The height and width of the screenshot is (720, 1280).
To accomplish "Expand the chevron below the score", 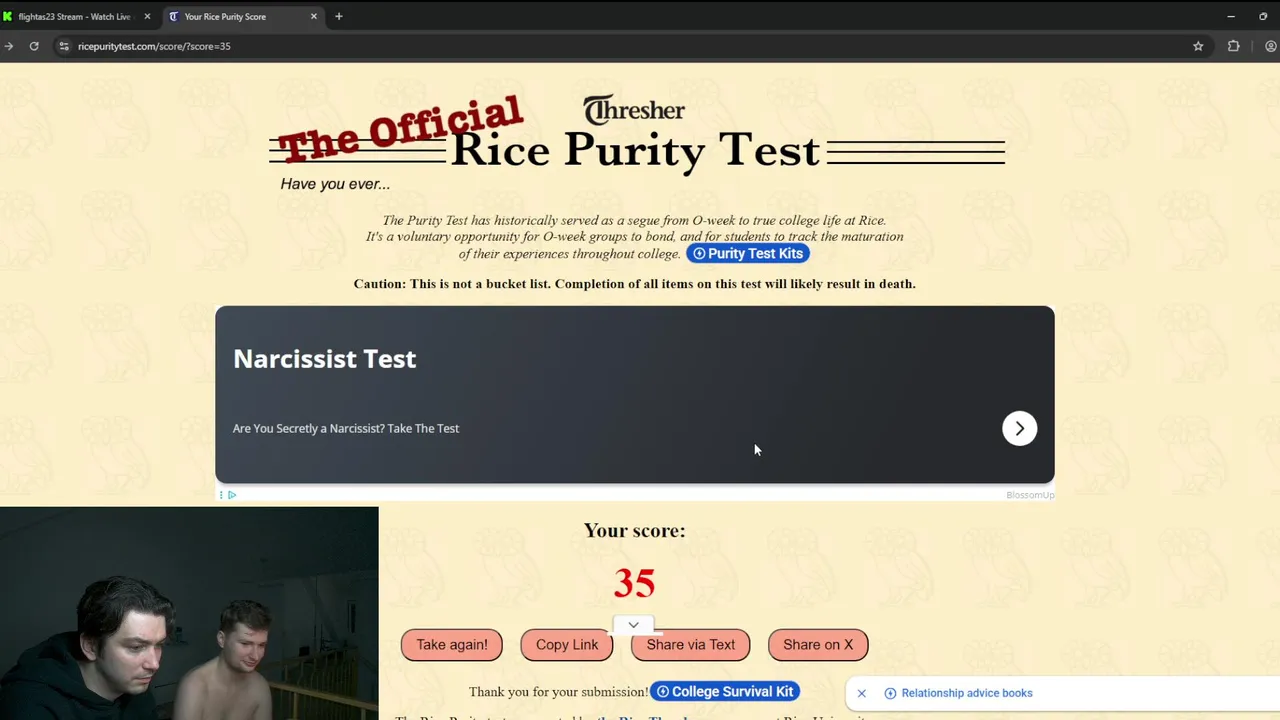I will pyautogui.click(x=633, y=625).
